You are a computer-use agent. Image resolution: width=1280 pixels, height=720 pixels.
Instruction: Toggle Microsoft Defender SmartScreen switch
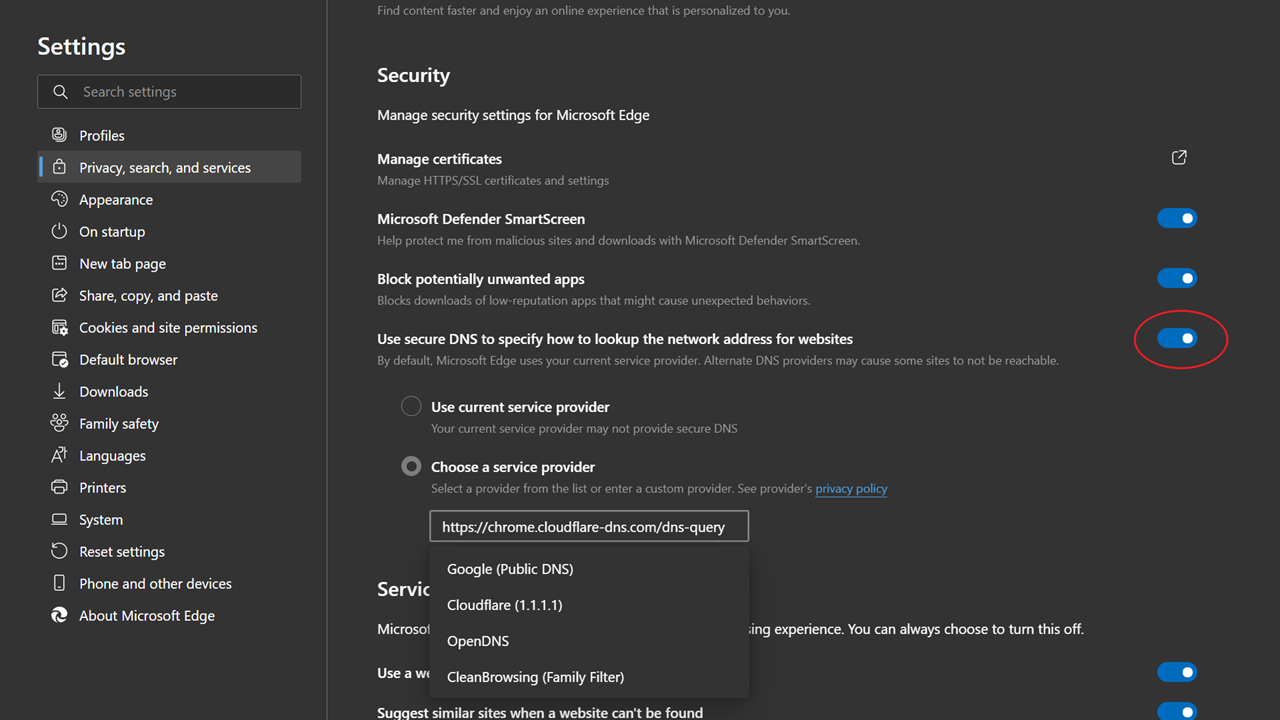tap(1177, 218)
